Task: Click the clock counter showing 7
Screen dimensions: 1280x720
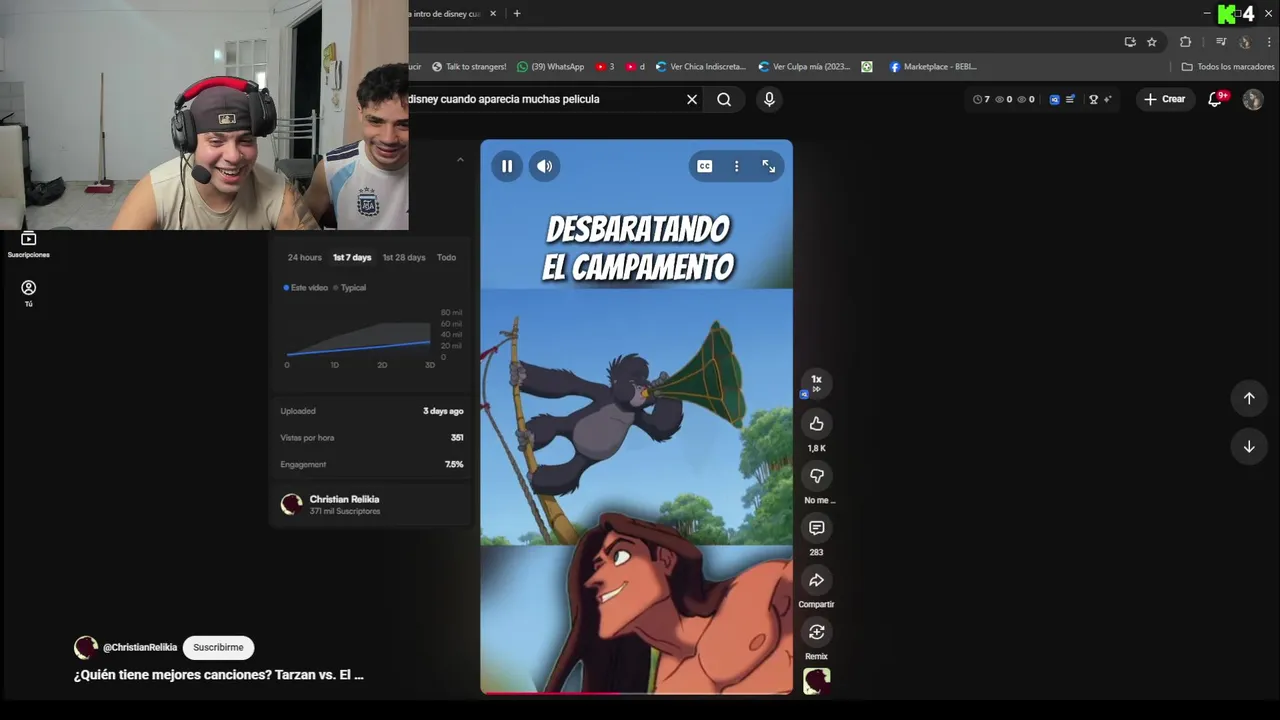Action: tap(981, 99)
